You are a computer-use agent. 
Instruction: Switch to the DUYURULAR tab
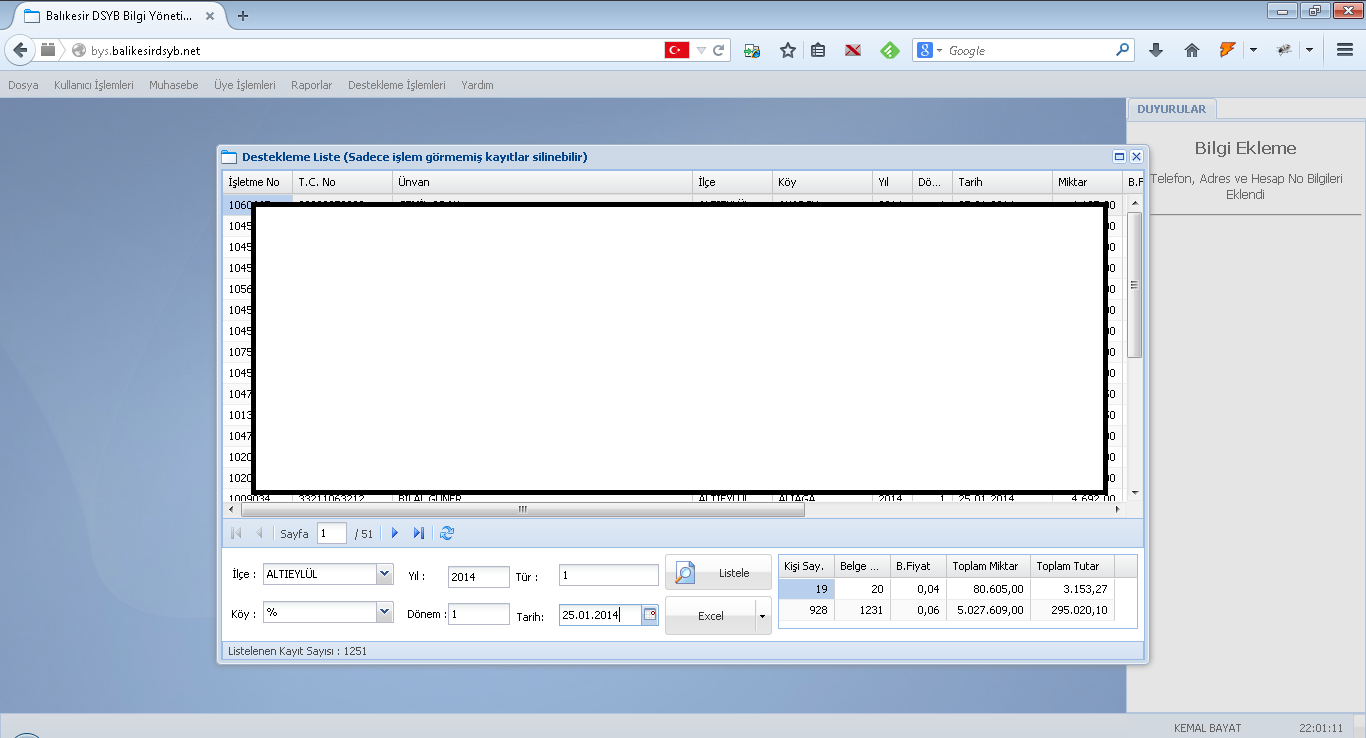pos(1171,109)
